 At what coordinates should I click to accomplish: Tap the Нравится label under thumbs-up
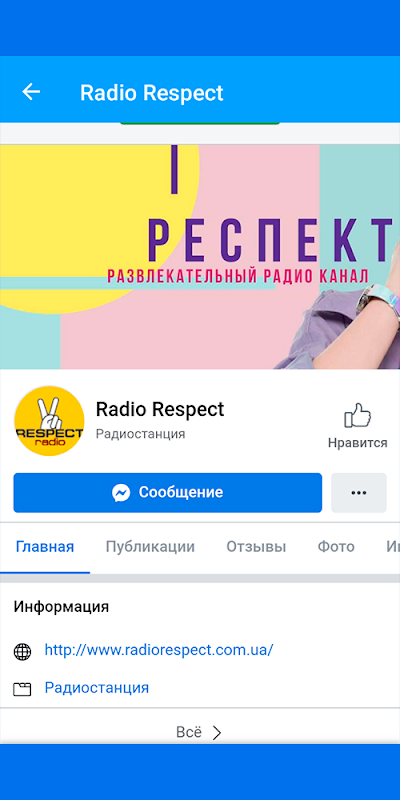point(358,443)
